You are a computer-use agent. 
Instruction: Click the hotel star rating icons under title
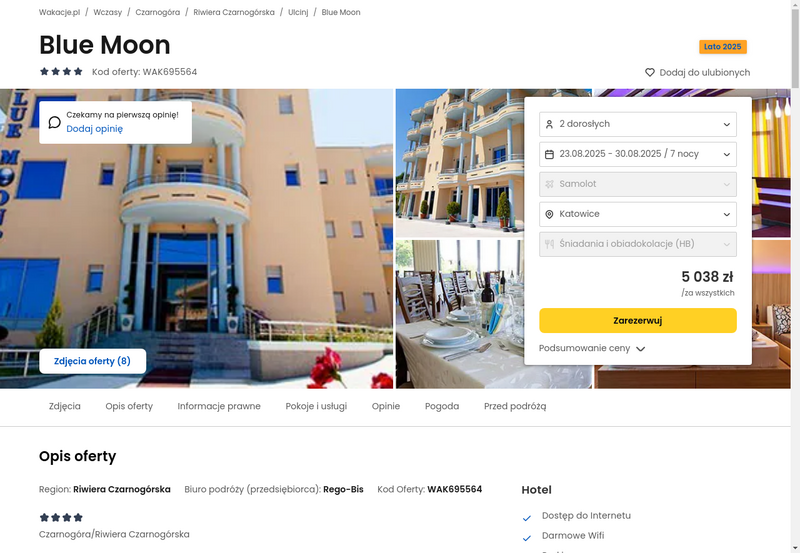[61, 71]
